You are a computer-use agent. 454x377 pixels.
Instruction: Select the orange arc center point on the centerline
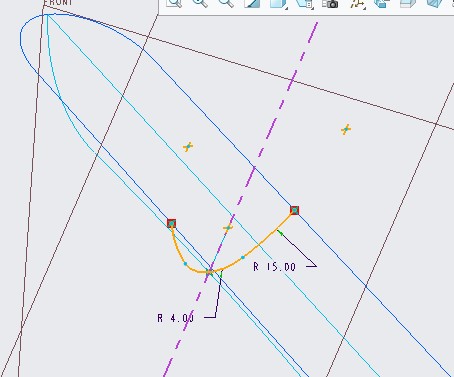(228, 228)
